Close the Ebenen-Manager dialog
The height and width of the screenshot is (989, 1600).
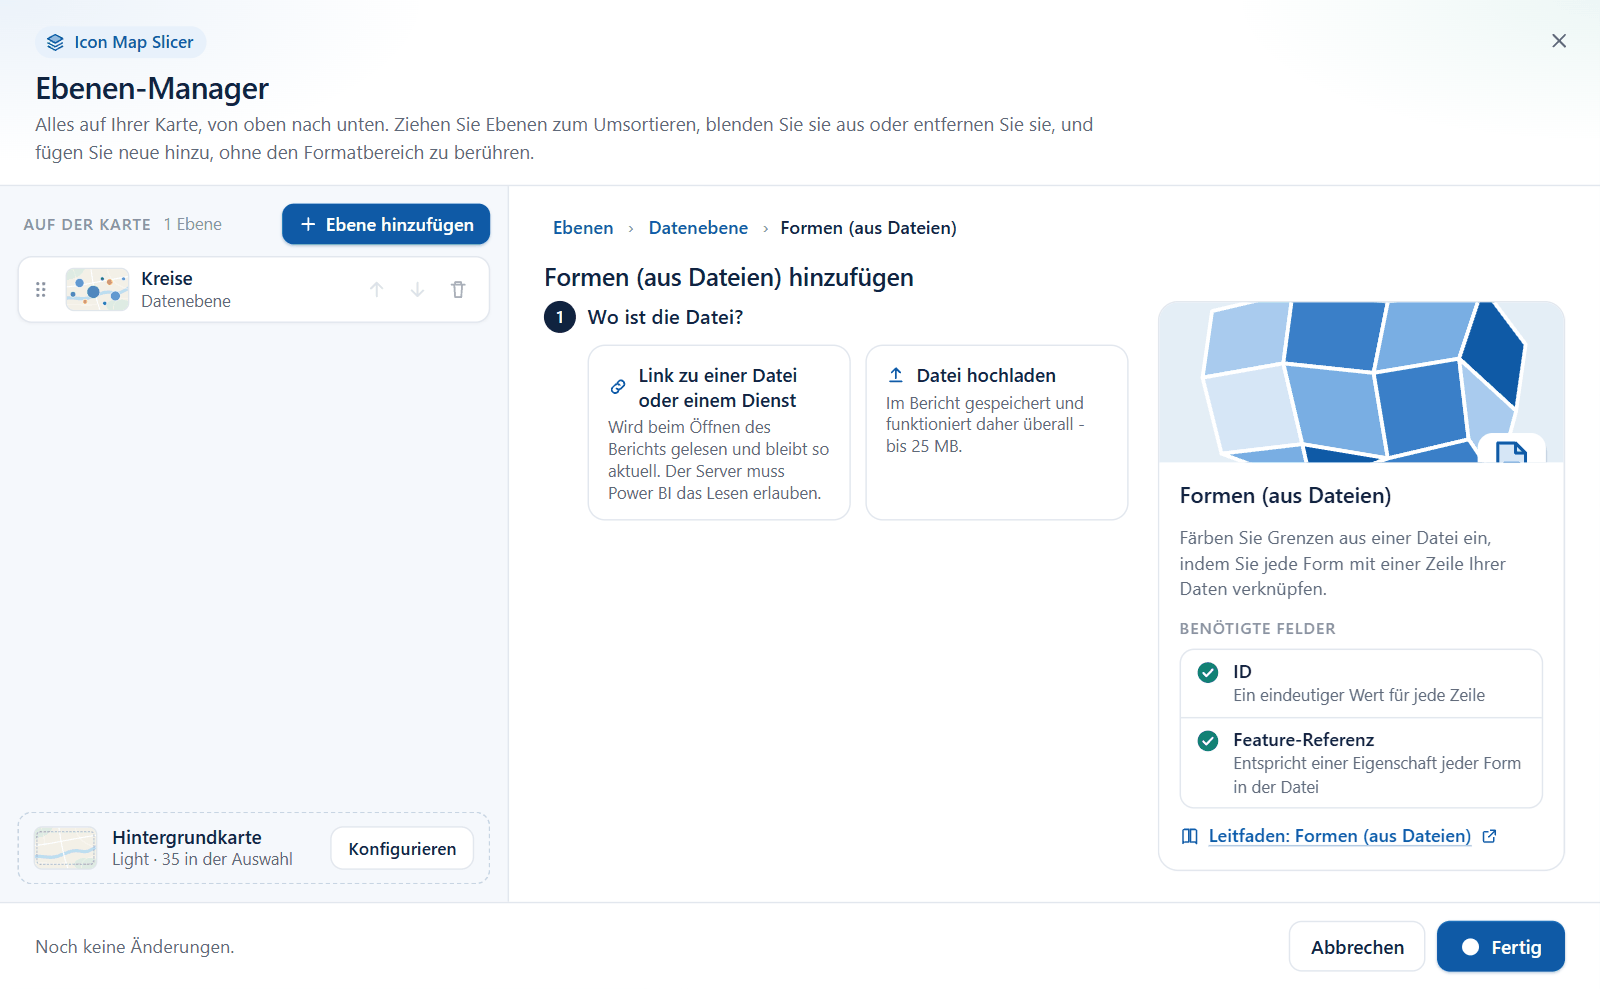[1559, 41]
